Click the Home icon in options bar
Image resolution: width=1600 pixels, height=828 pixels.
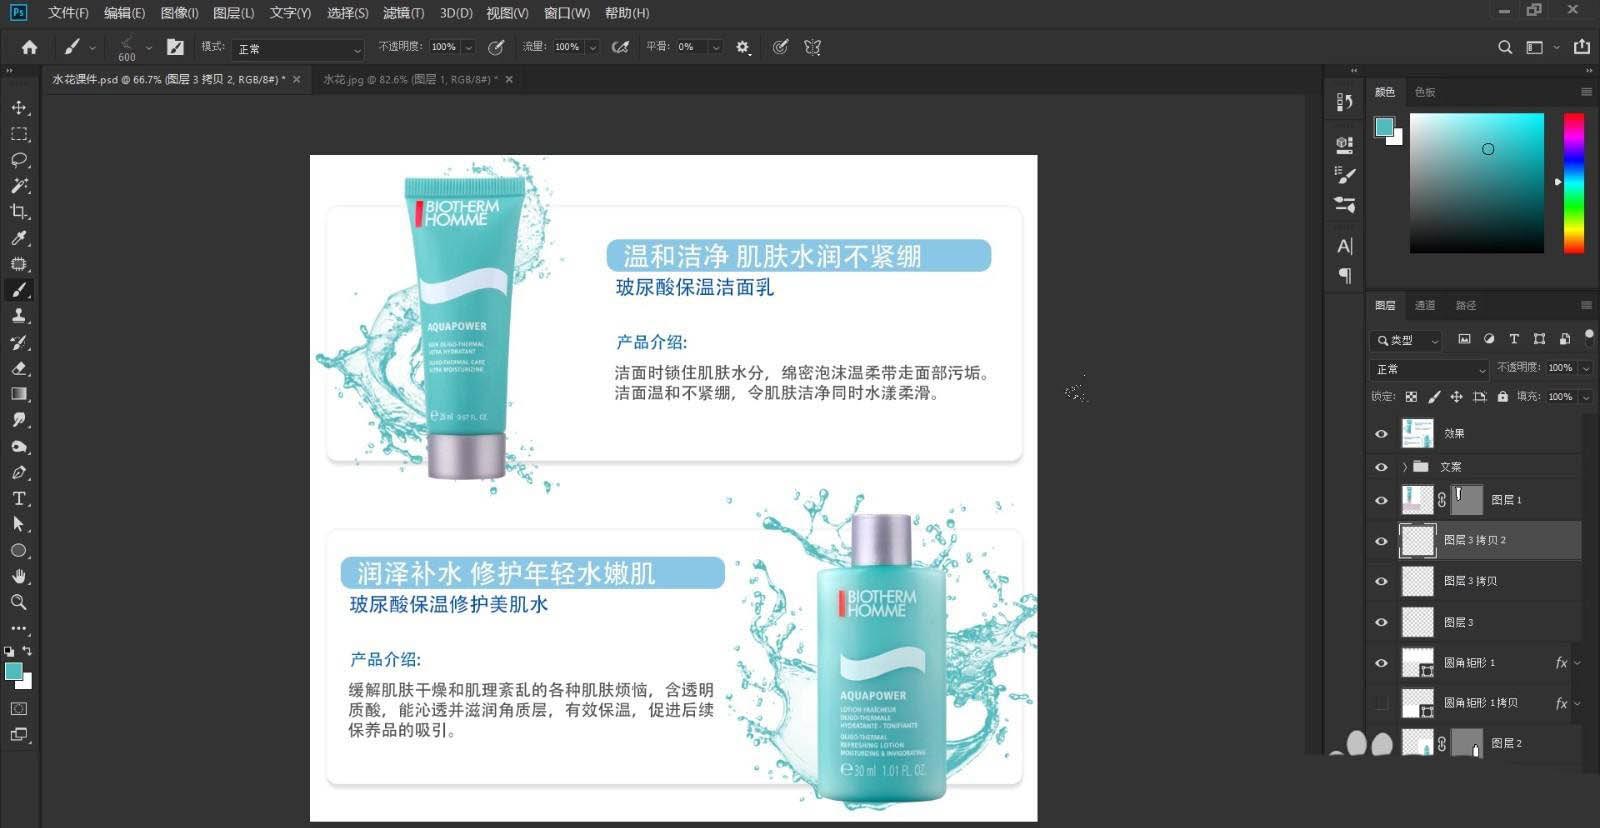29,47
